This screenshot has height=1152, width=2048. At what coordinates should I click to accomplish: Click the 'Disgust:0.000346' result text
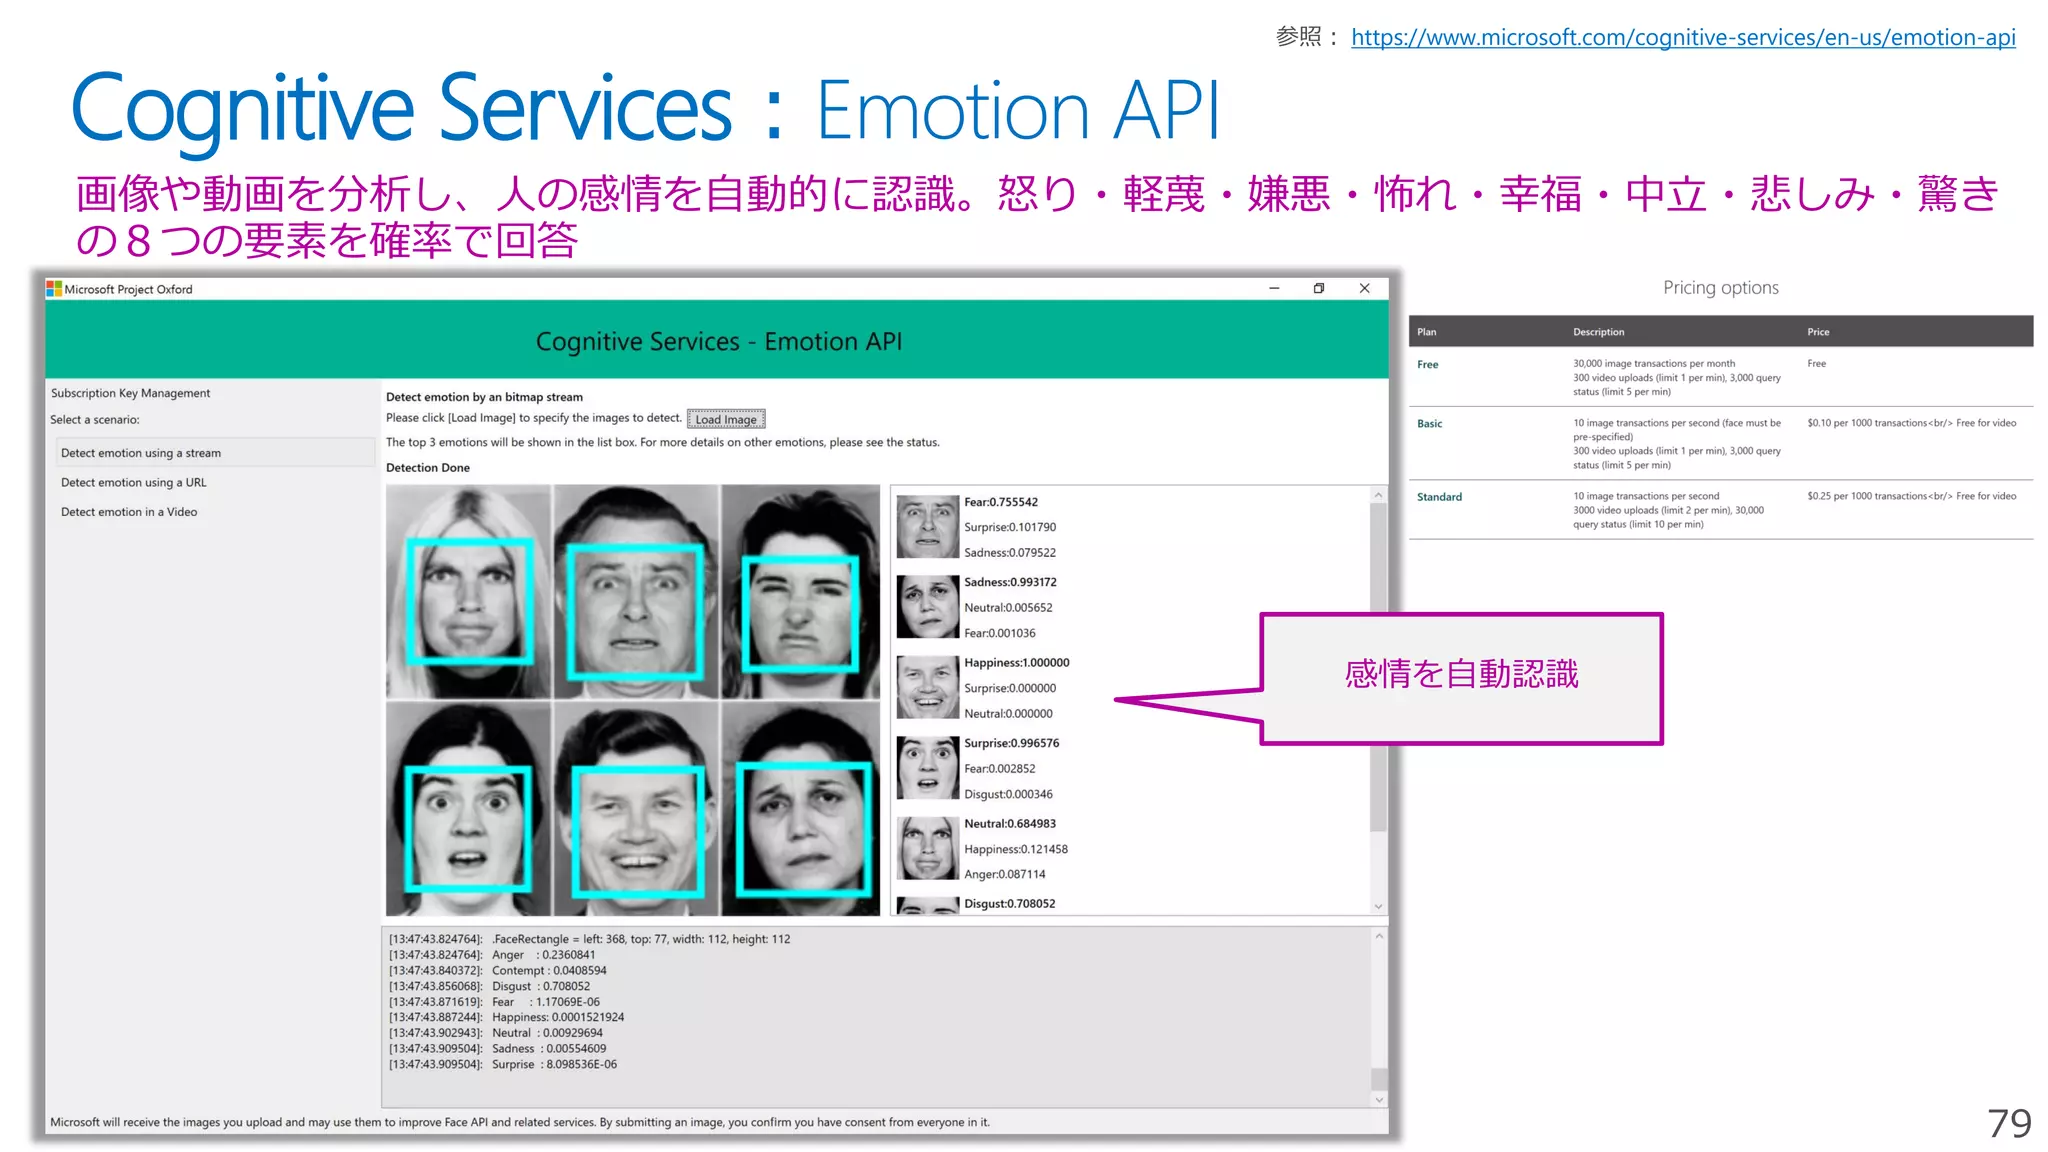pos(1008,794)
